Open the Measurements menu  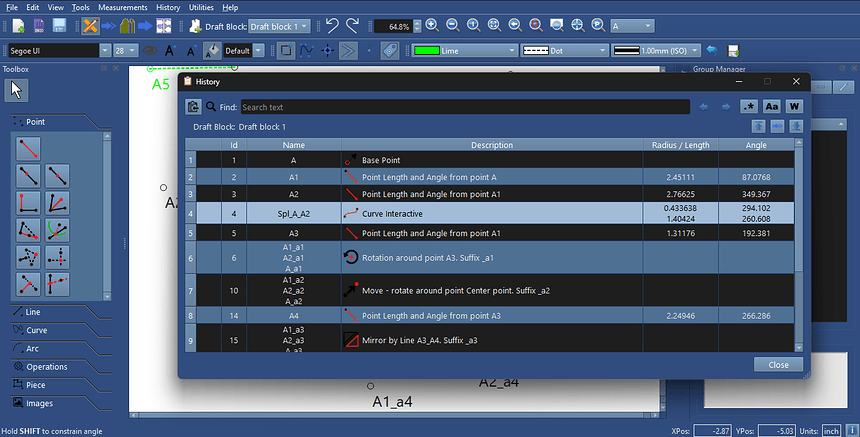[x=123, y=7]
